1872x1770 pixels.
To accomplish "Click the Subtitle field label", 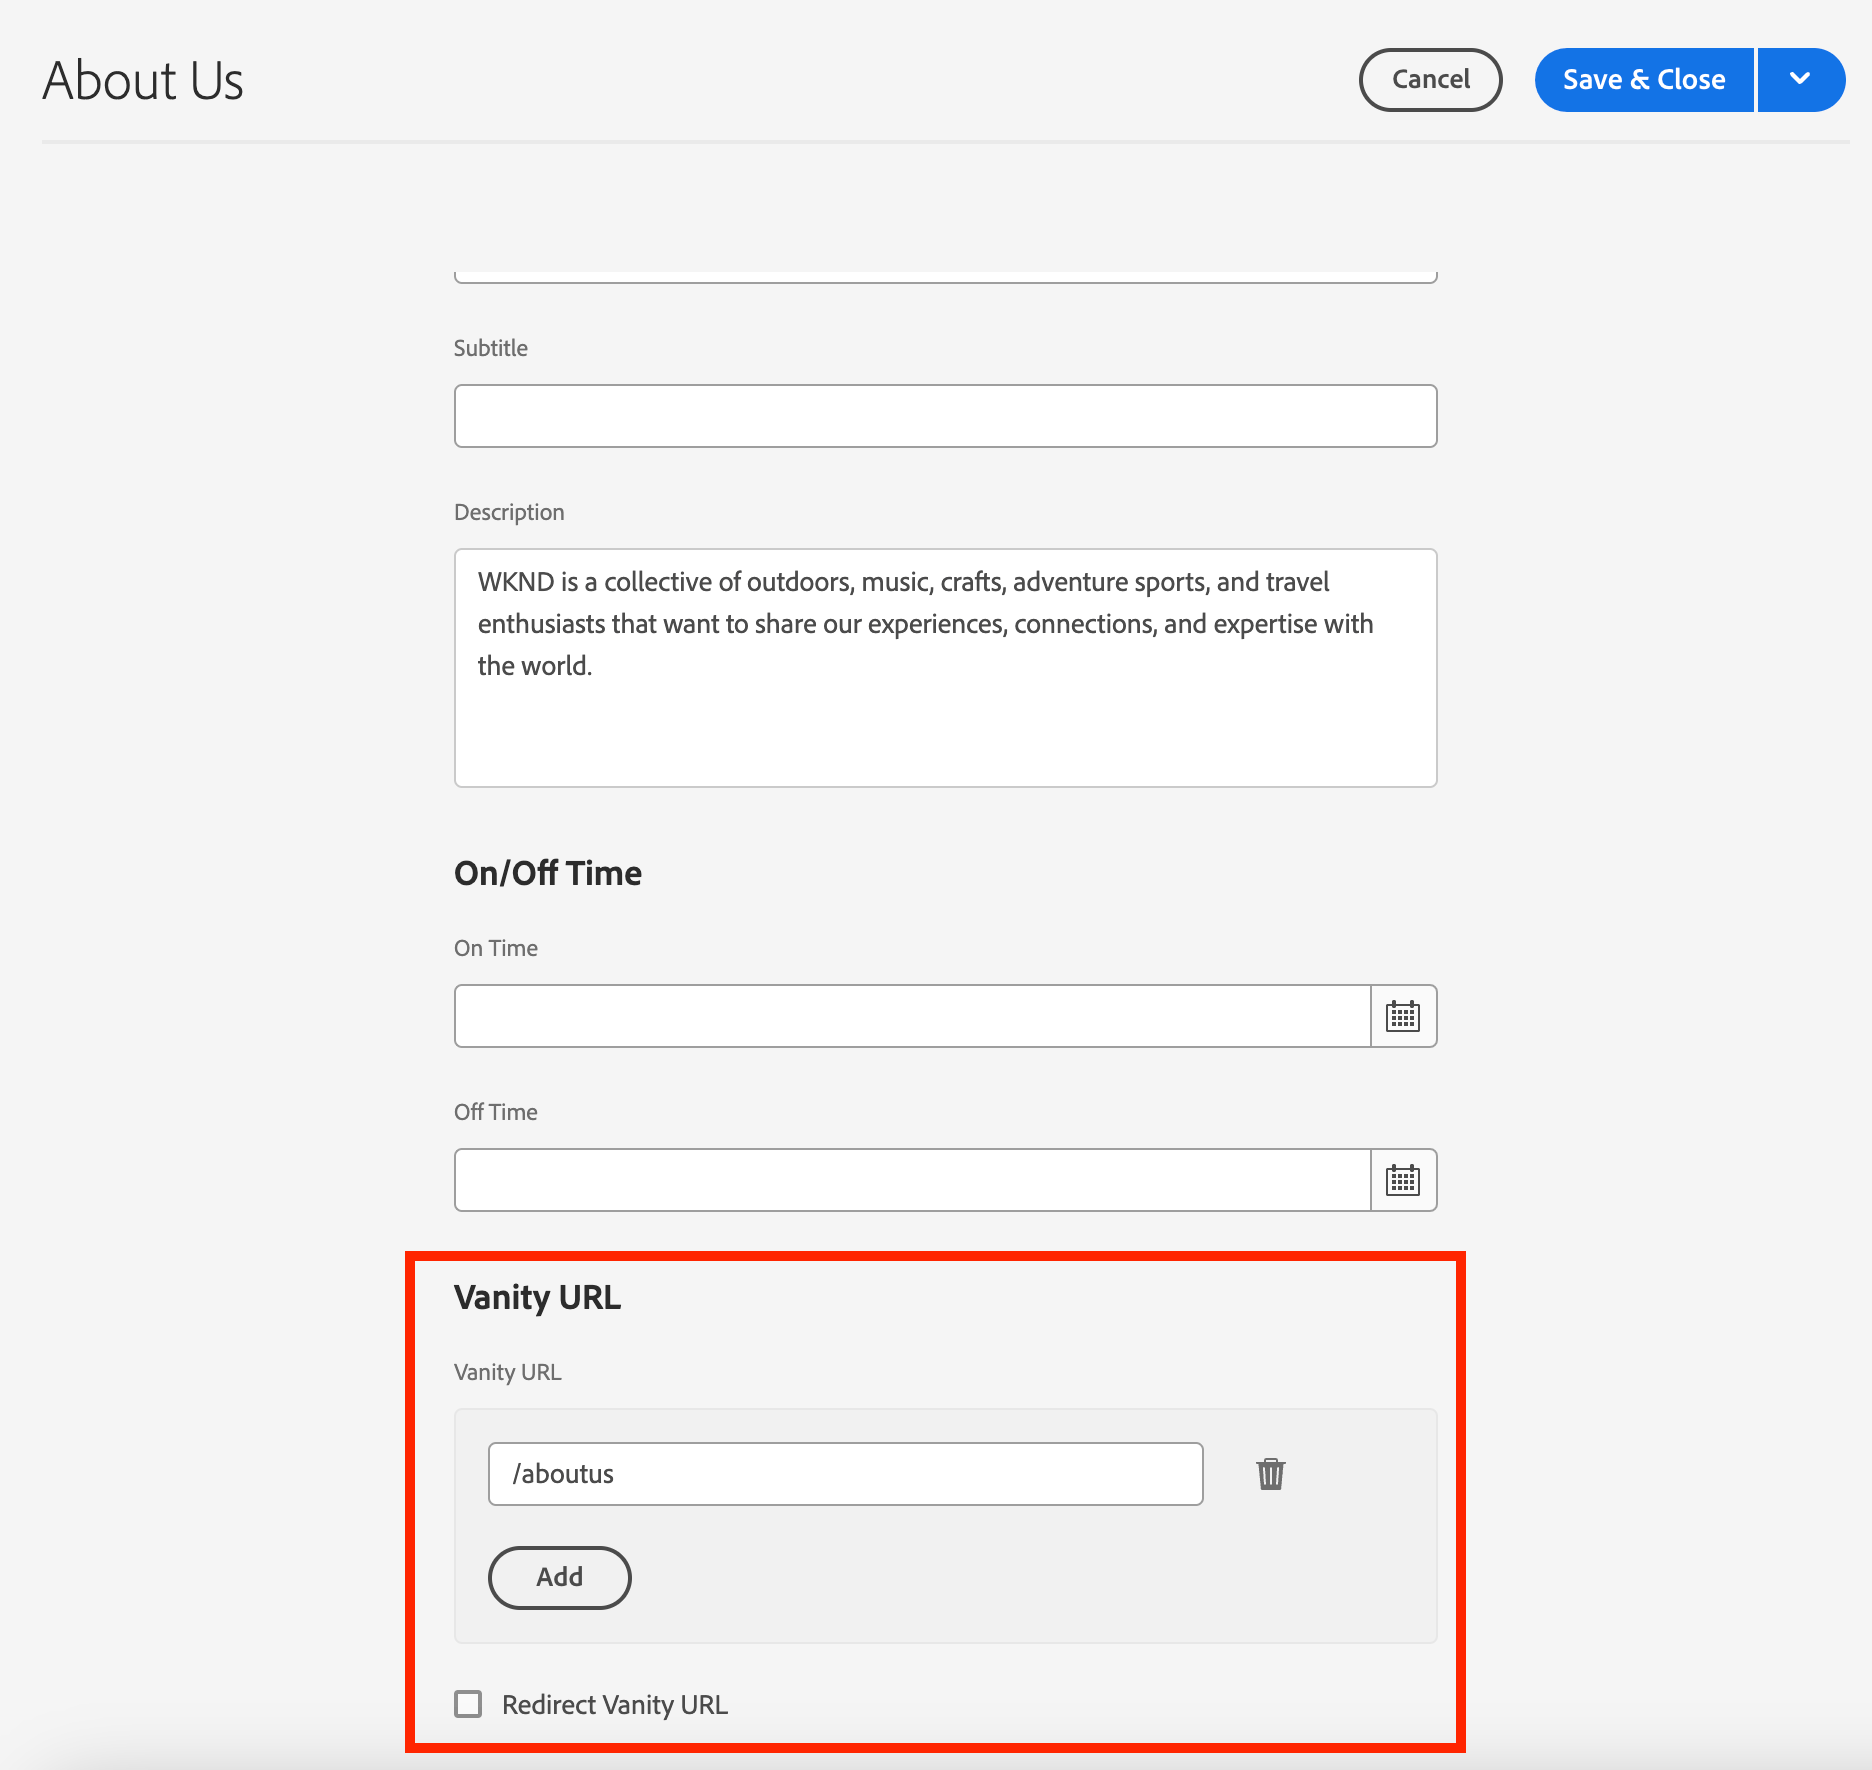I will tap(490, 347).
